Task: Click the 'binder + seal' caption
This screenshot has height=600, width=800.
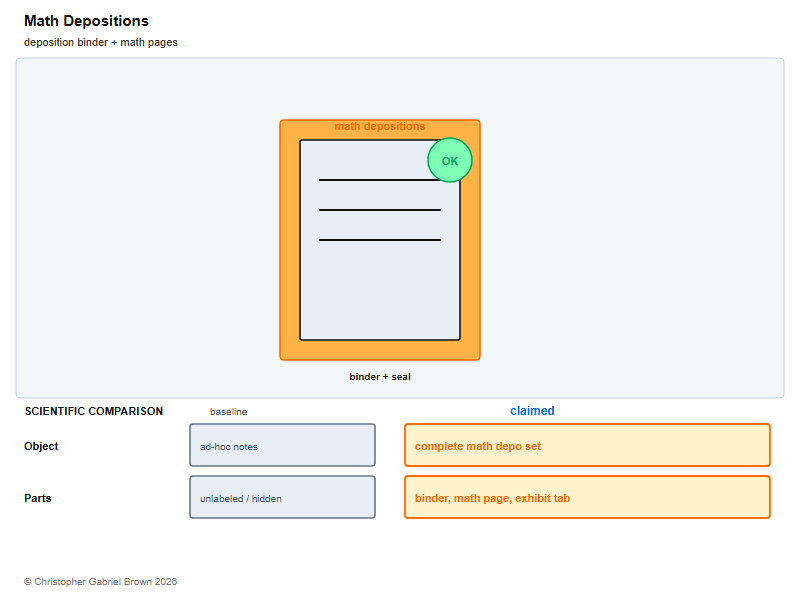Action: click(380, 377)
